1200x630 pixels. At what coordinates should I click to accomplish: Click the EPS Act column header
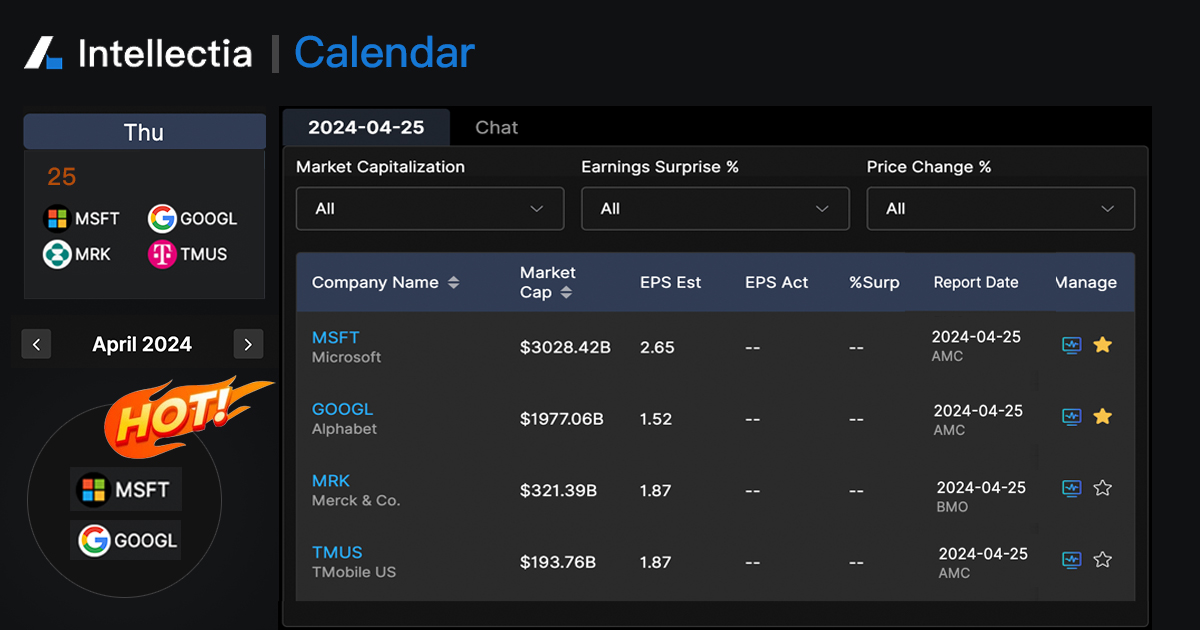tap(777, 283)
